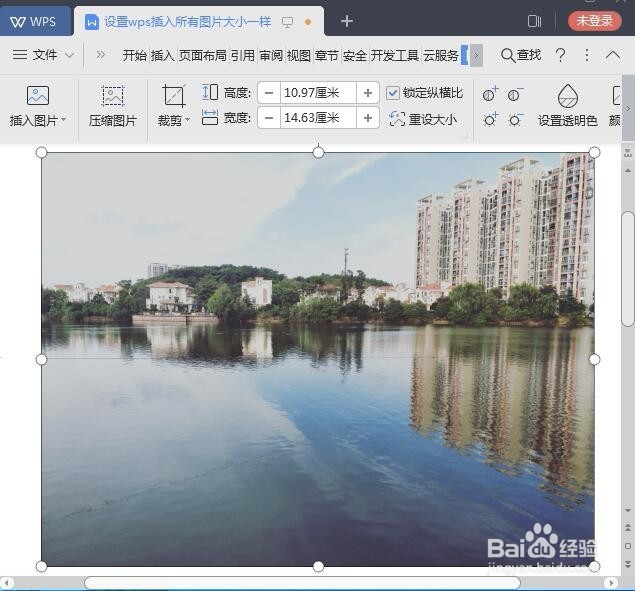Click the height field showing 10.97厘米

318,93
